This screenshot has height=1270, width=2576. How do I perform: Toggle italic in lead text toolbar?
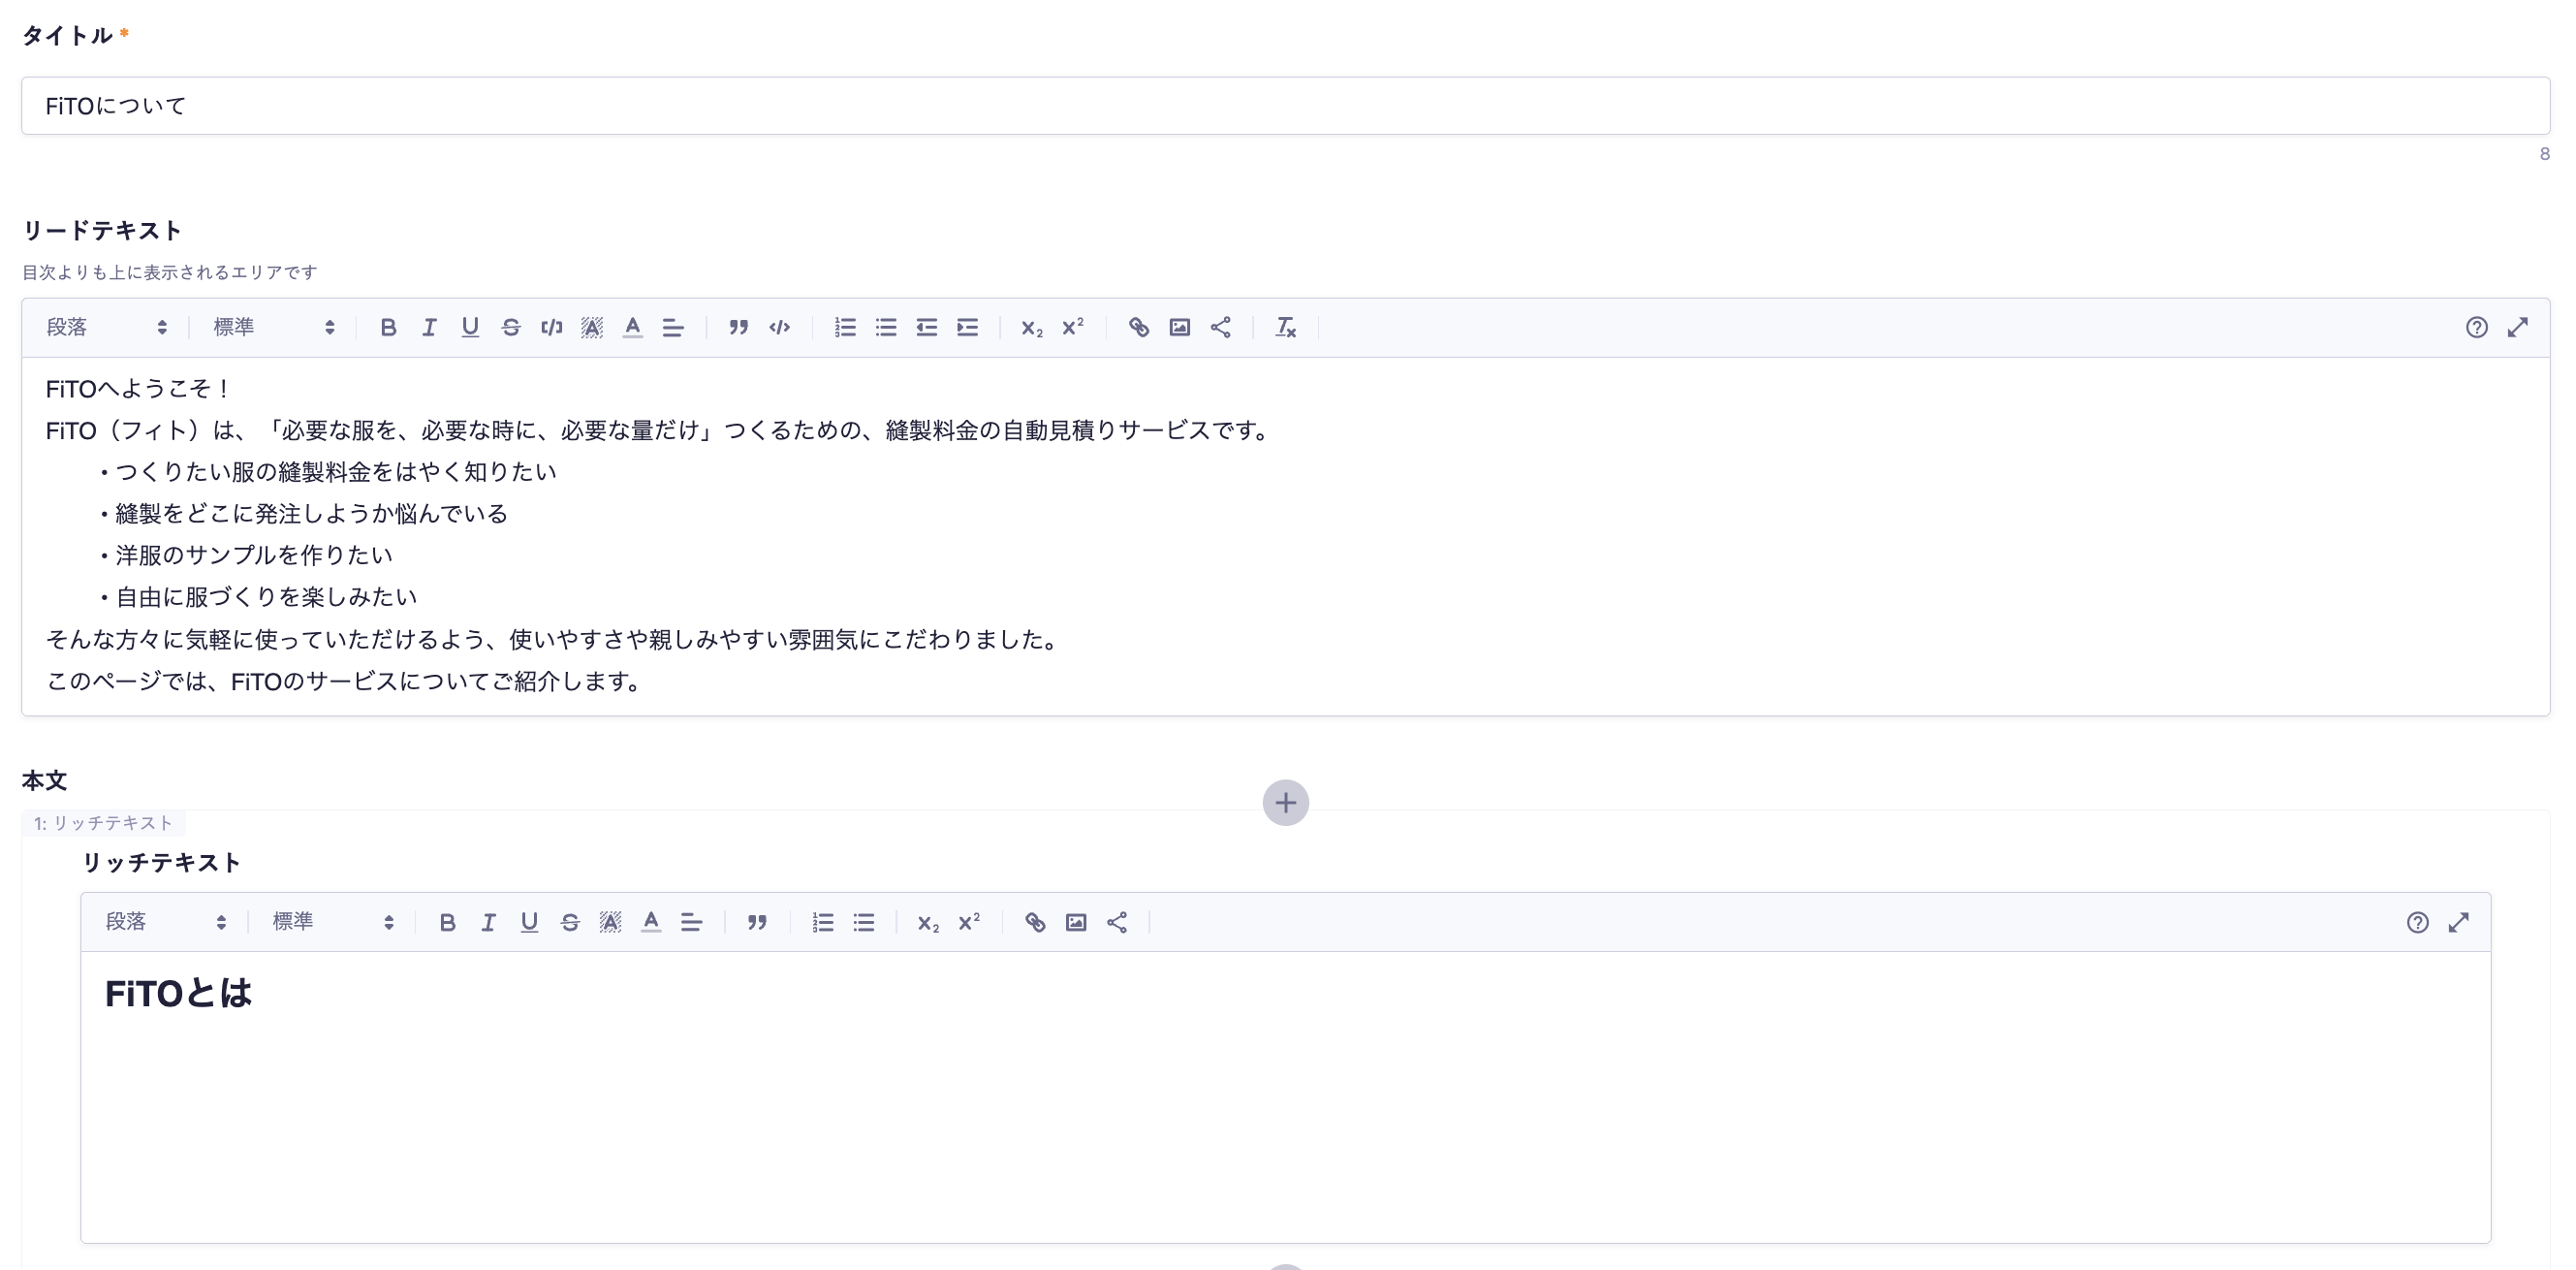[429, 327]
